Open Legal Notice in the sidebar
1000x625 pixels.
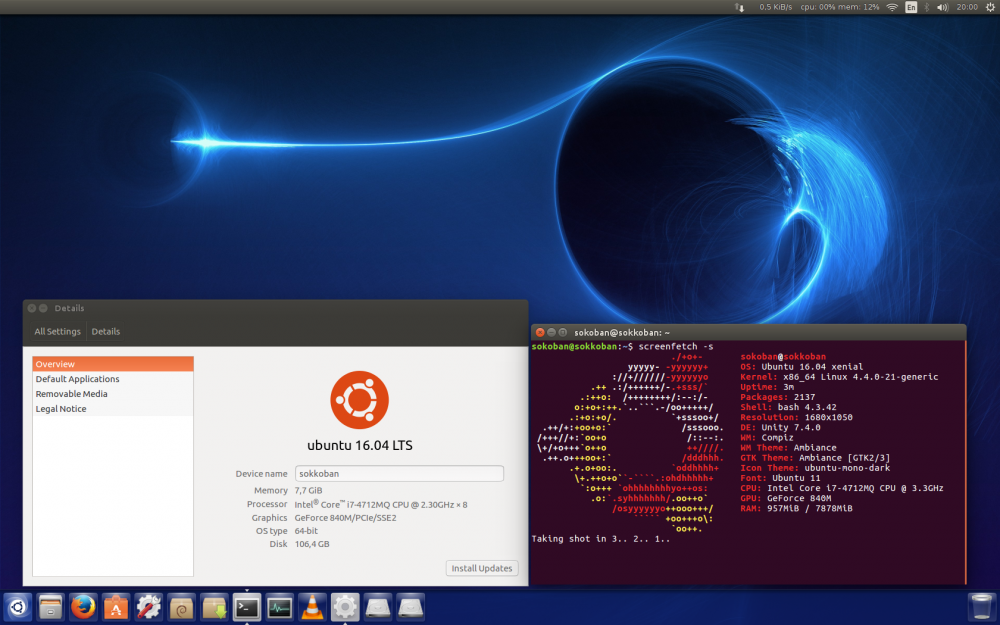[113, 409]
